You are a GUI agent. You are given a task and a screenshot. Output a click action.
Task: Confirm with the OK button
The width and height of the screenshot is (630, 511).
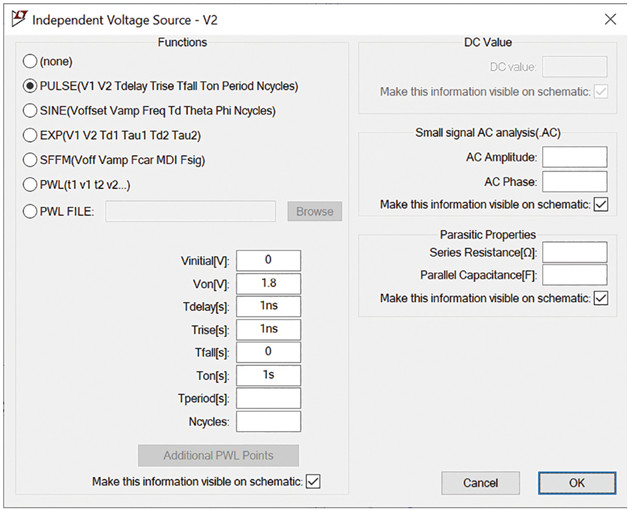click(577, 483)
